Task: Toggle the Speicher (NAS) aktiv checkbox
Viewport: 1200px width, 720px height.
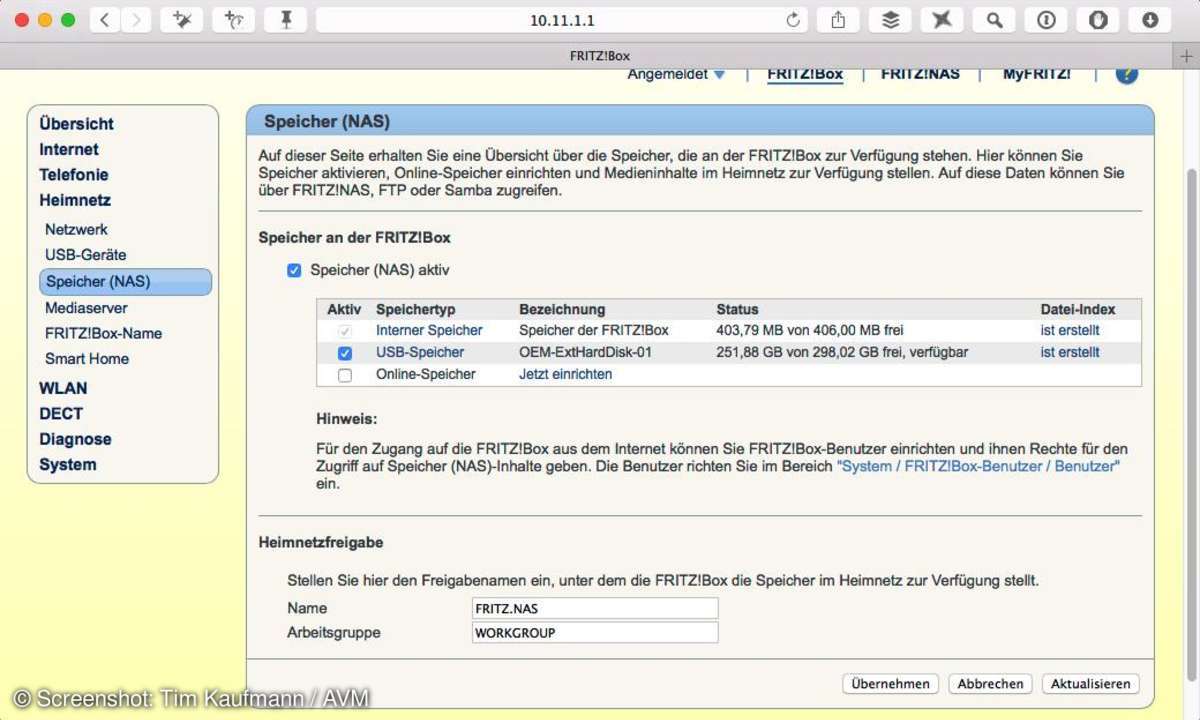Action: (294, 271)
